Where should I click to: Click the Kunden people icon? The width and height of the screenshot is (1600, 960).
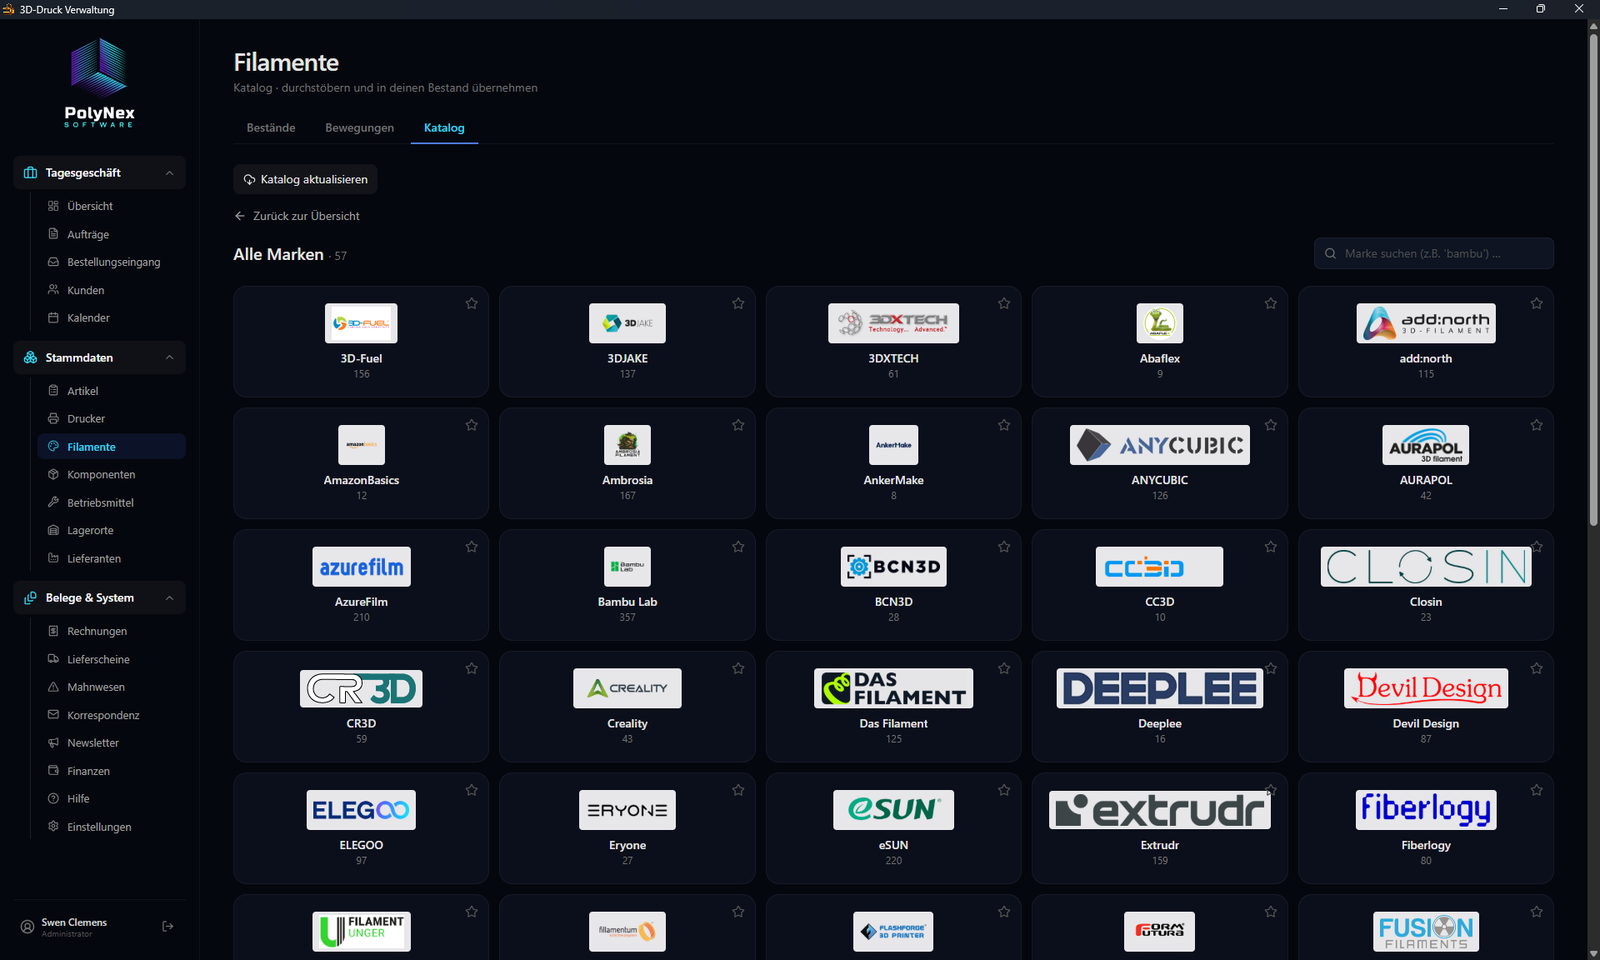click(x=53, y=290)
